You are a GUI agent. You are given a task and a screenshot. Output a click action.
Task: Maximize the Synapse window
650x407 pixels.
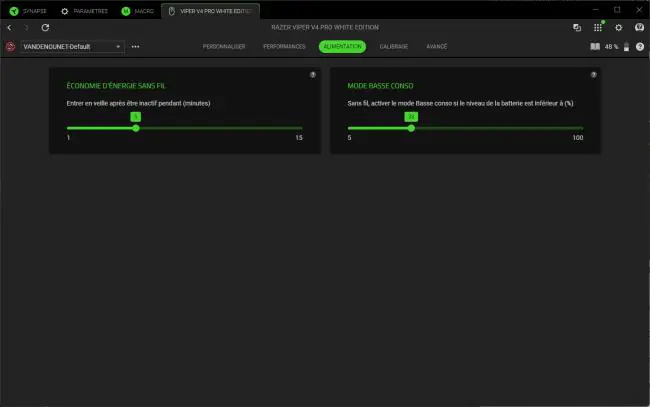tap(617, 10)
